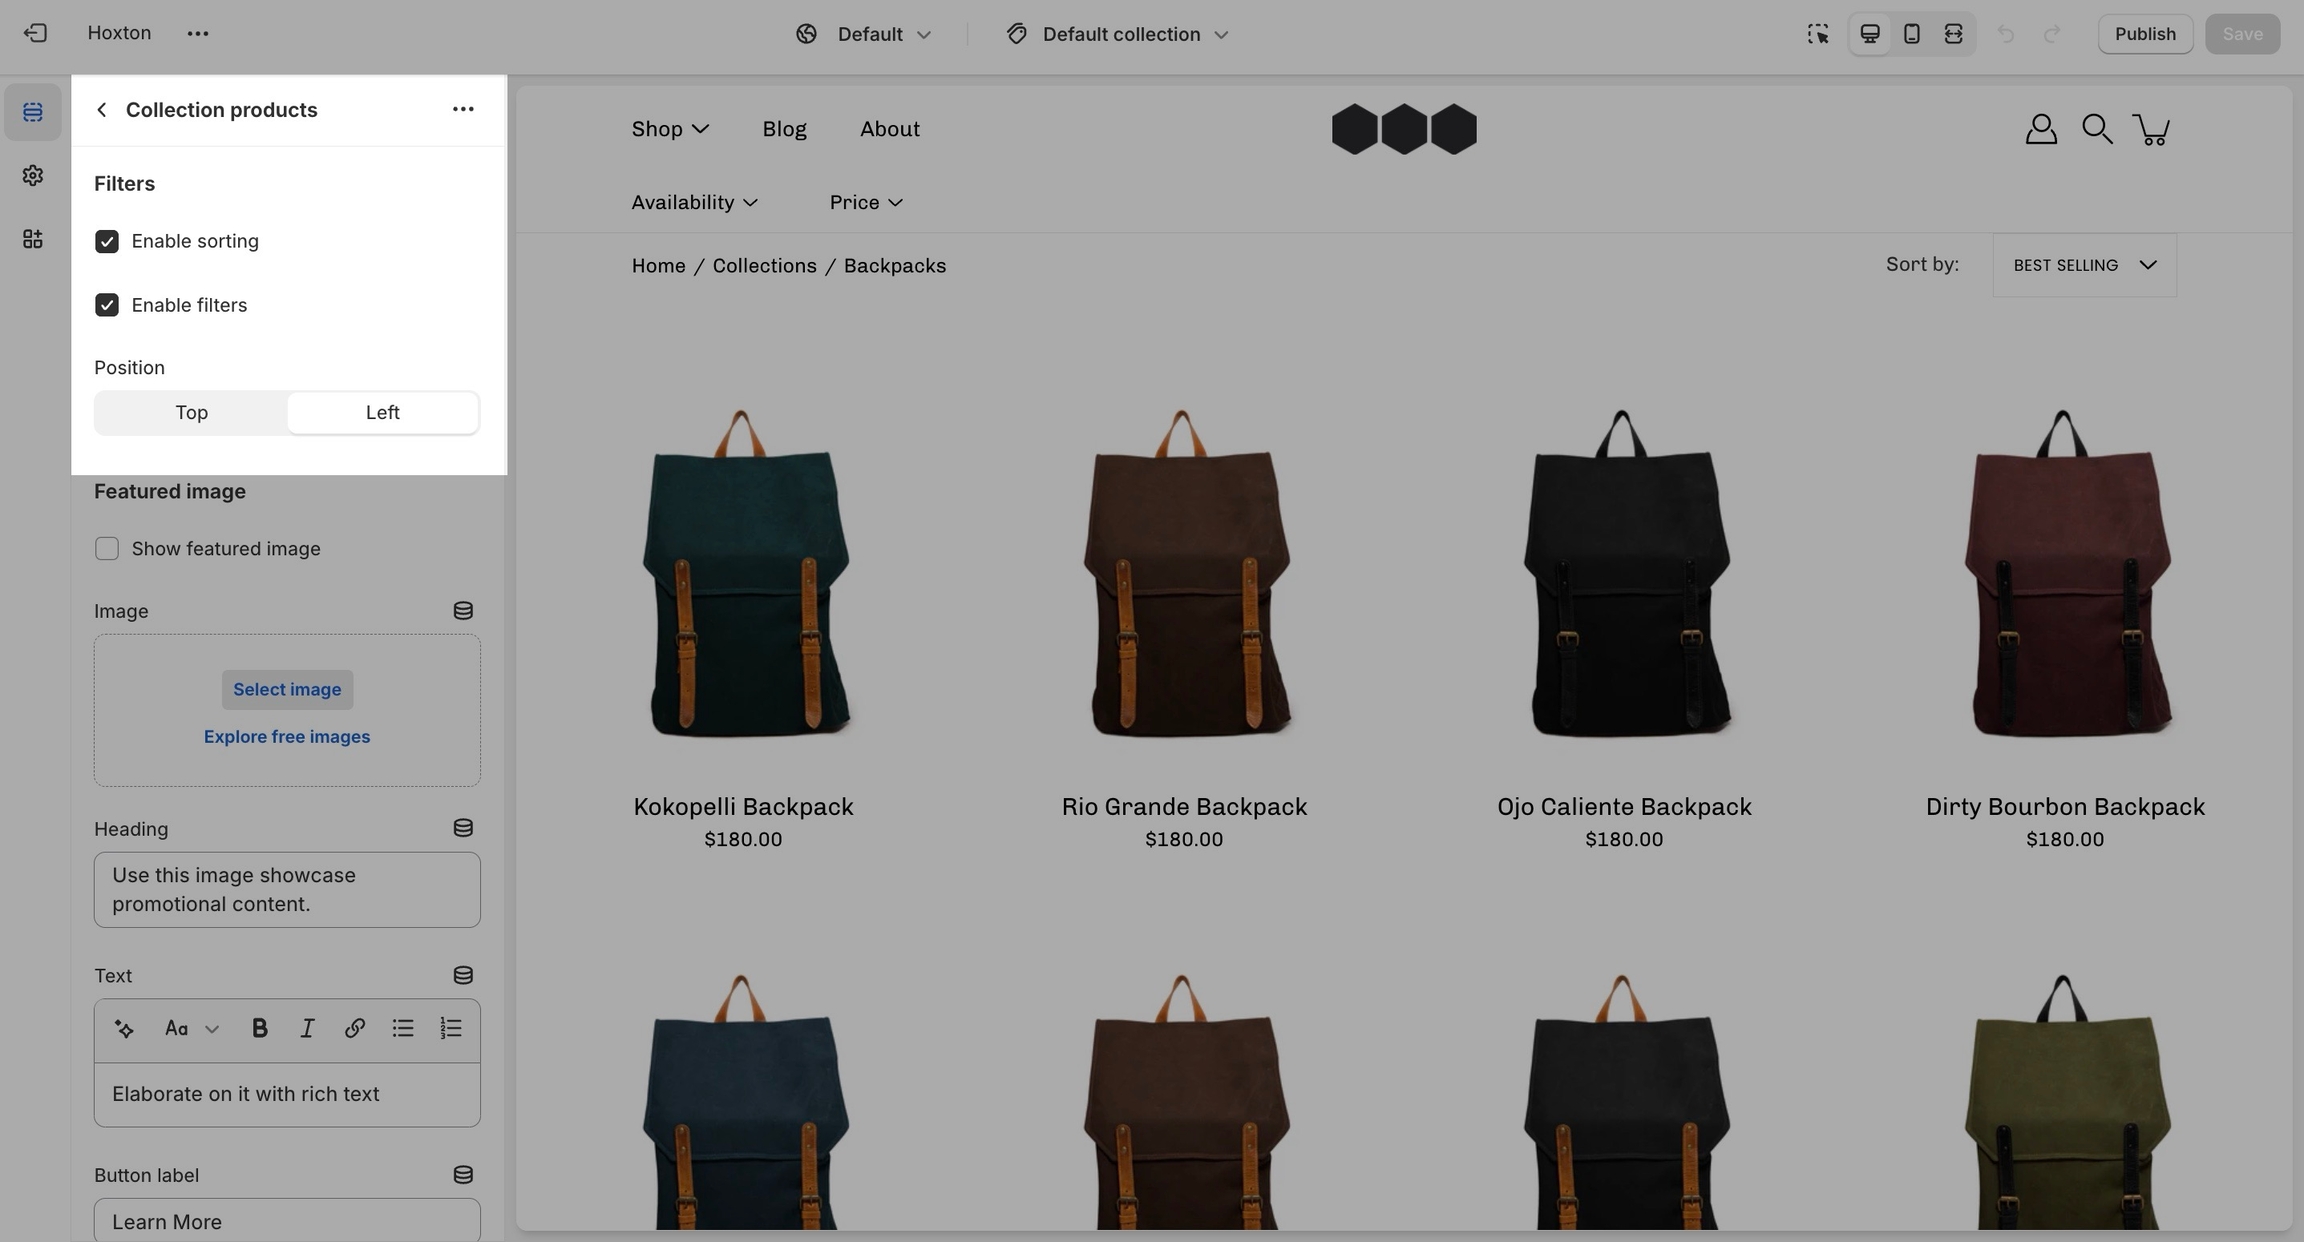Viewport: 2304px width, 1242px height.
Task: Click Rio Grande Backpack title
Action: [1184, 807]
